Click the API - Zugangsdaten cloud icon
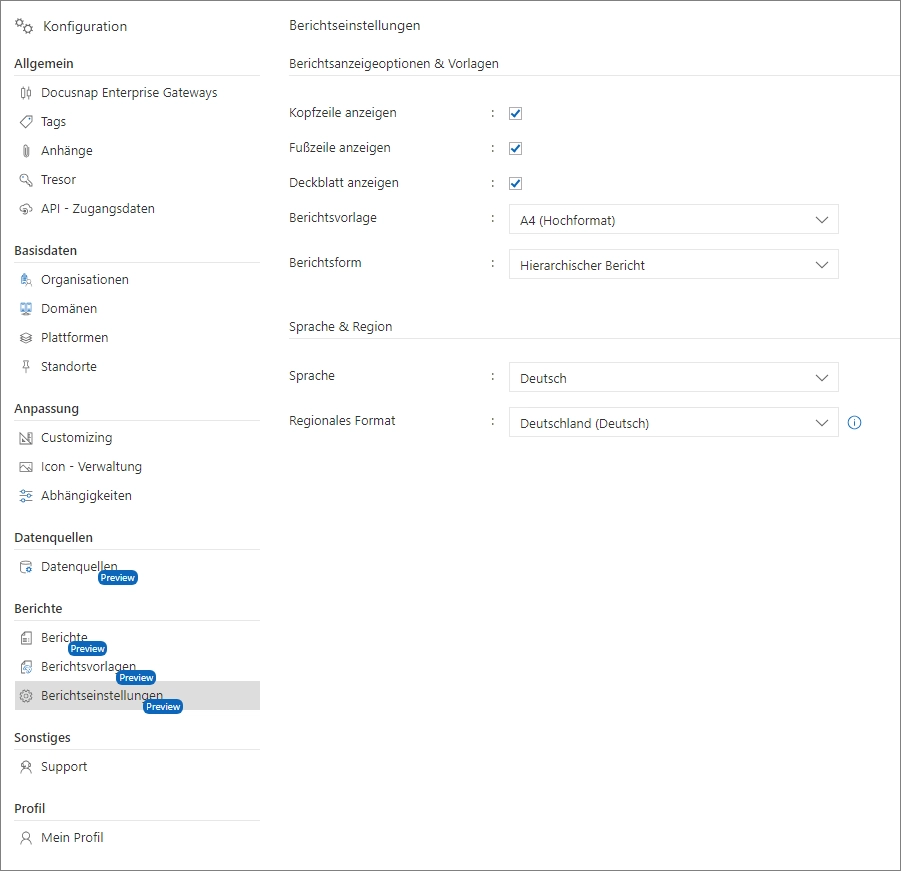Image resolution: width=901 pixels, height=871 pixels. (x=26, y=209)
